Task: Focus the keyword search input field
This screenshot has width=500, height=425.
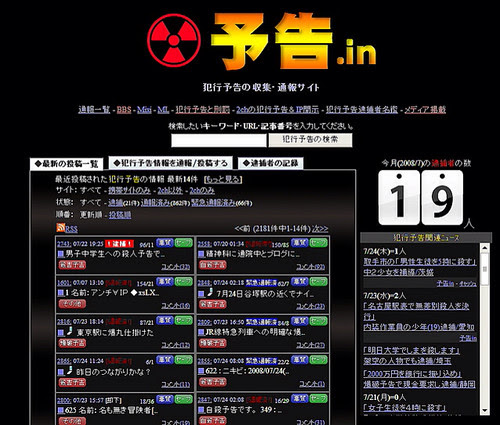Action: (x=219, y=140)
